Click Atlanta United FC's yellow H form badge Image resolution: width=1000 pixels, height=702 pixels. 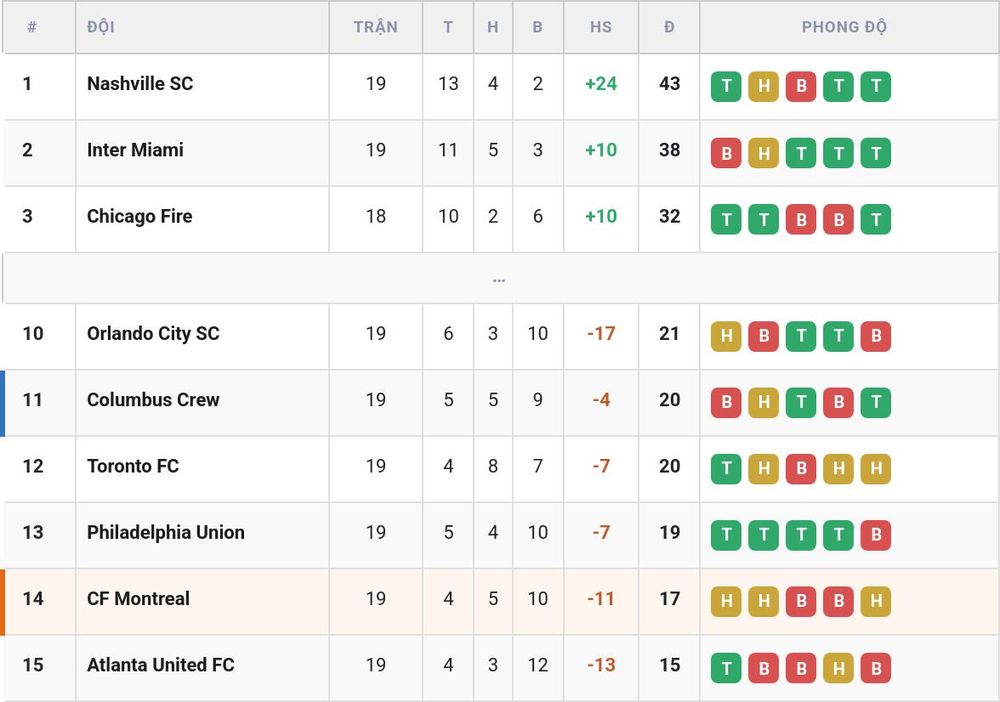pos(839,668)
